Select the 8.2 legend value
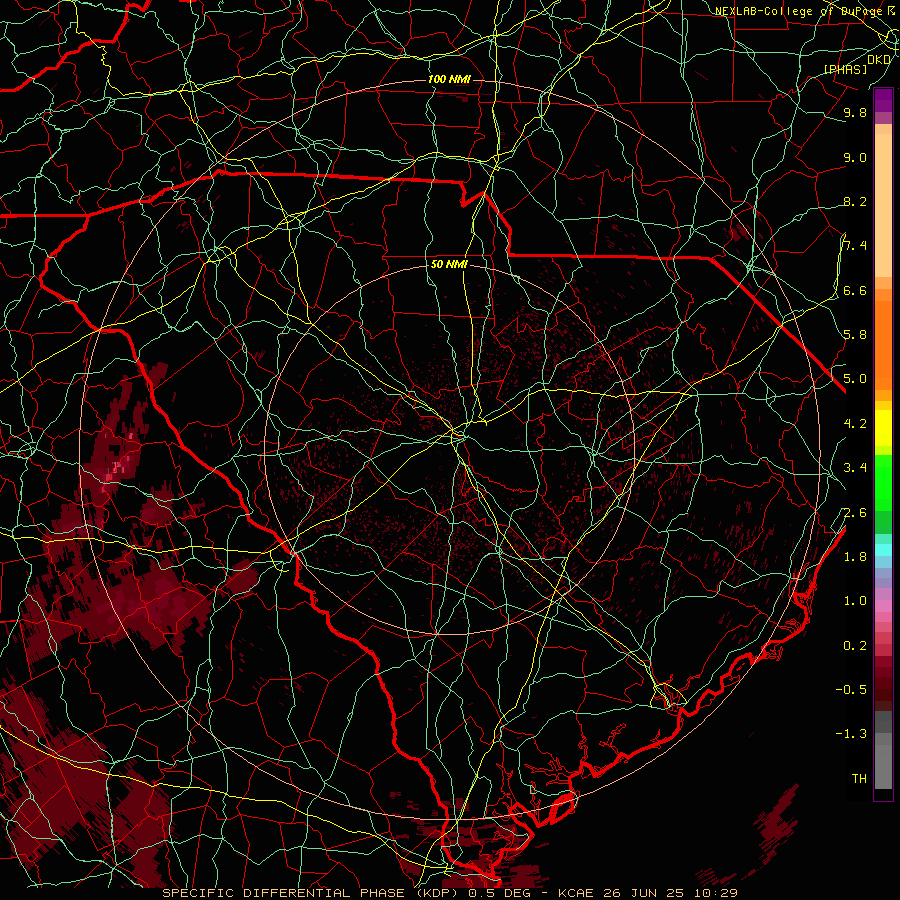900x900 pixels. pyautogui.click(x=855, y=201)
